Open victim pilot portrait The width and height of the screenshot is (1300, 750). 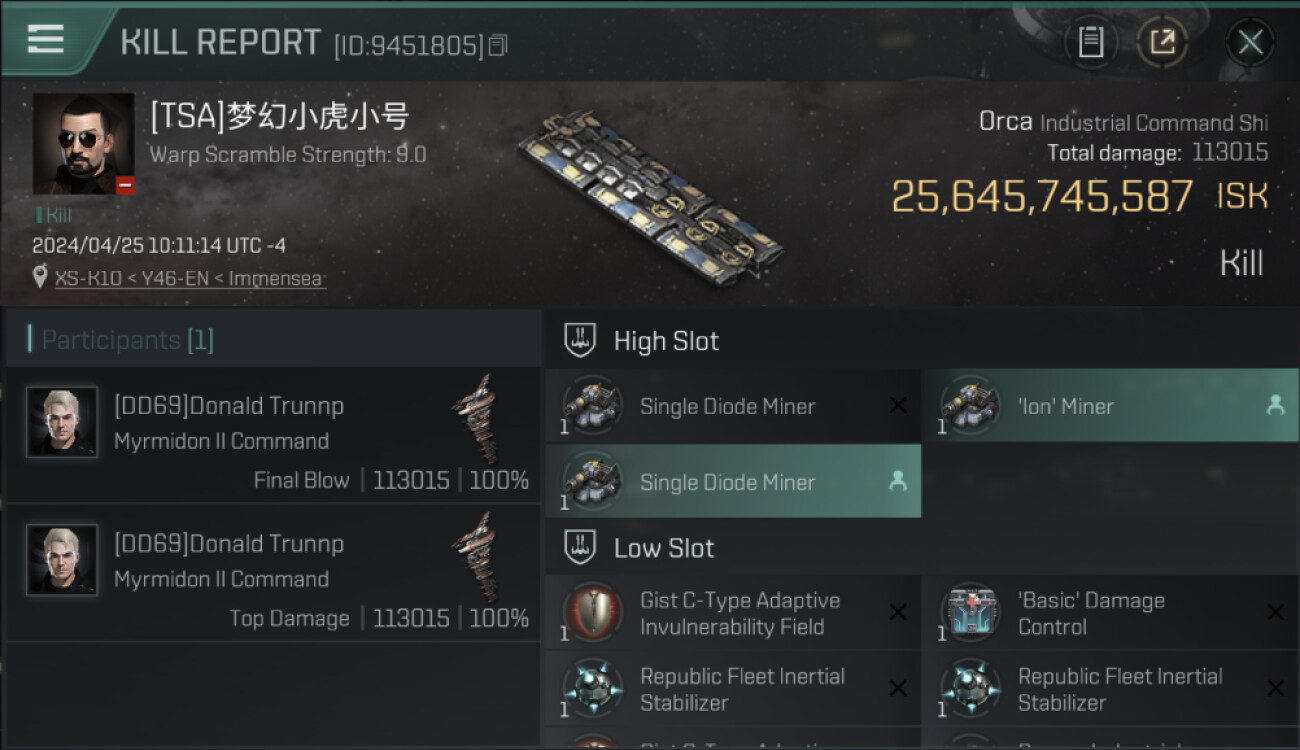coord(83,143)
